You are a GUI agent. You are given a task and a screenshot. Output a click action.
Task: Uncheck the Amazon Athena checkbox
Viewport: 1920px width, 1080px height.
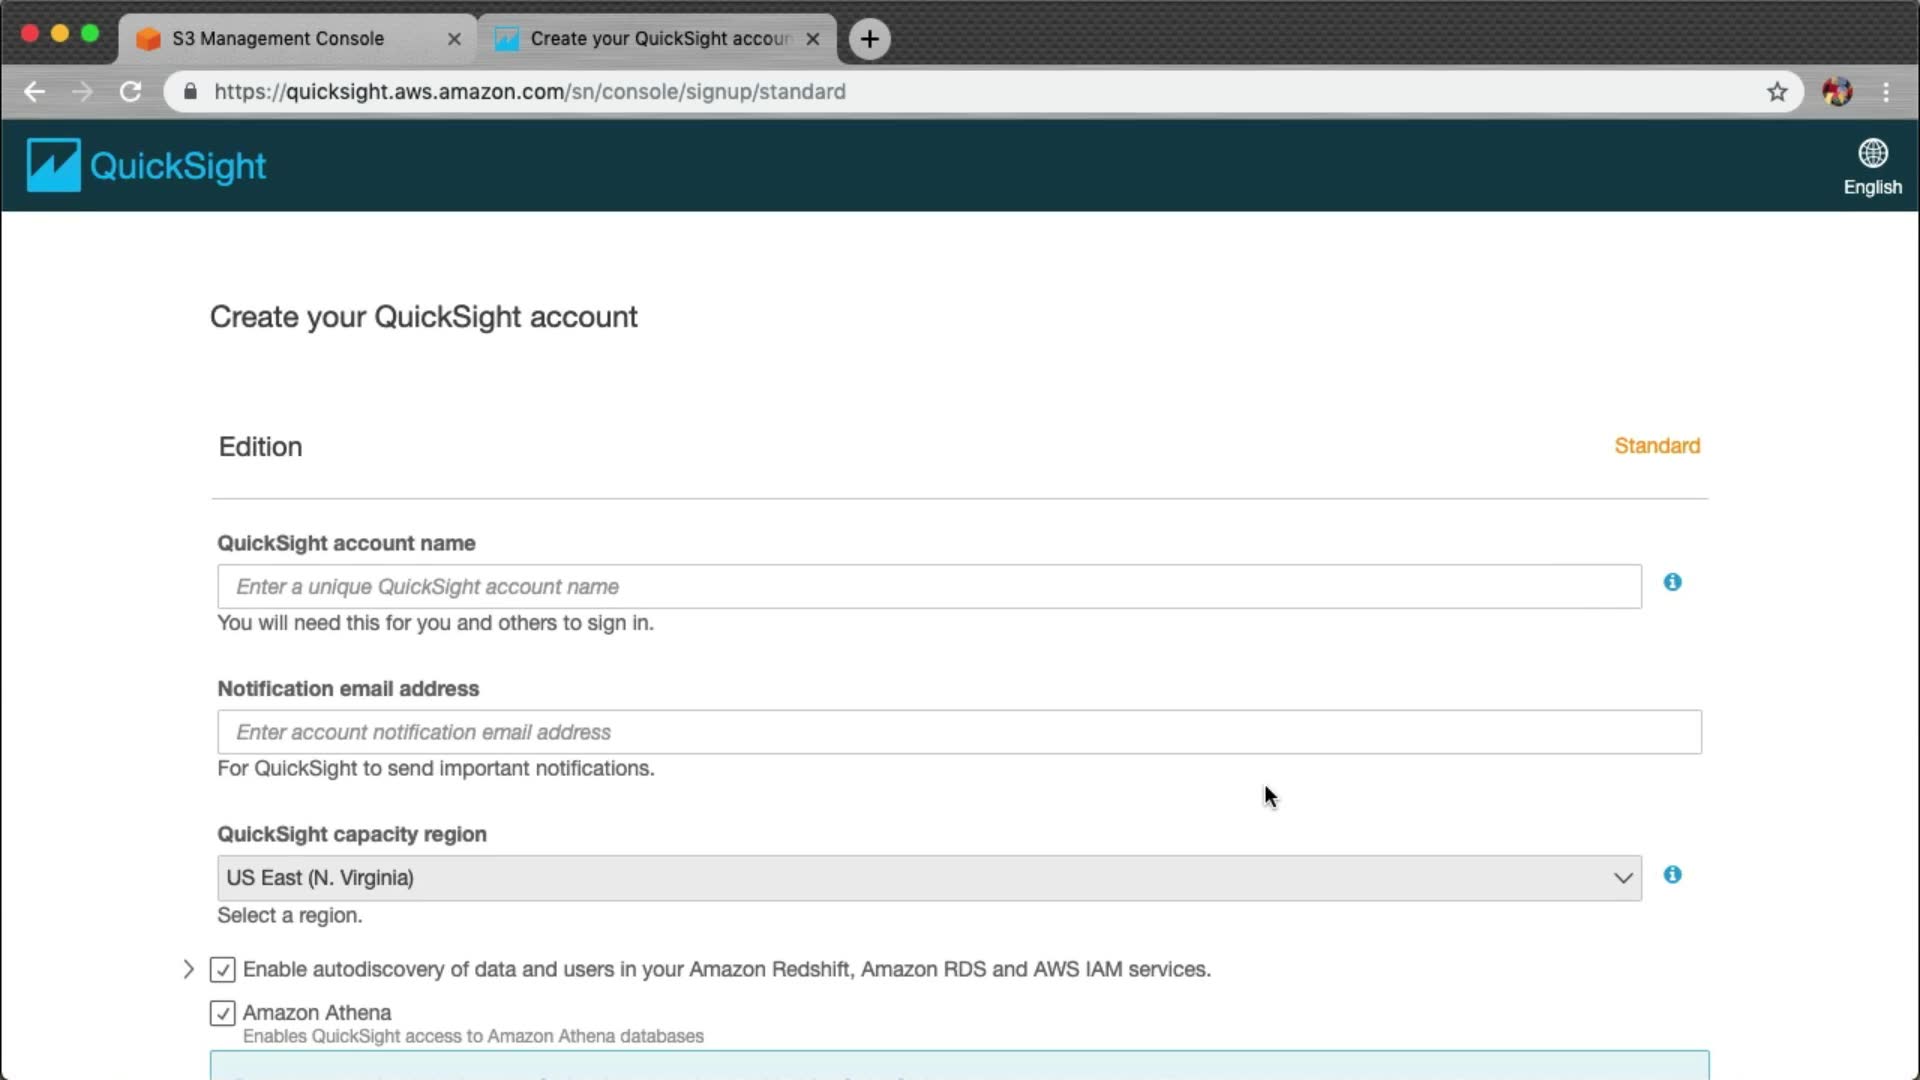[222, 1013]
